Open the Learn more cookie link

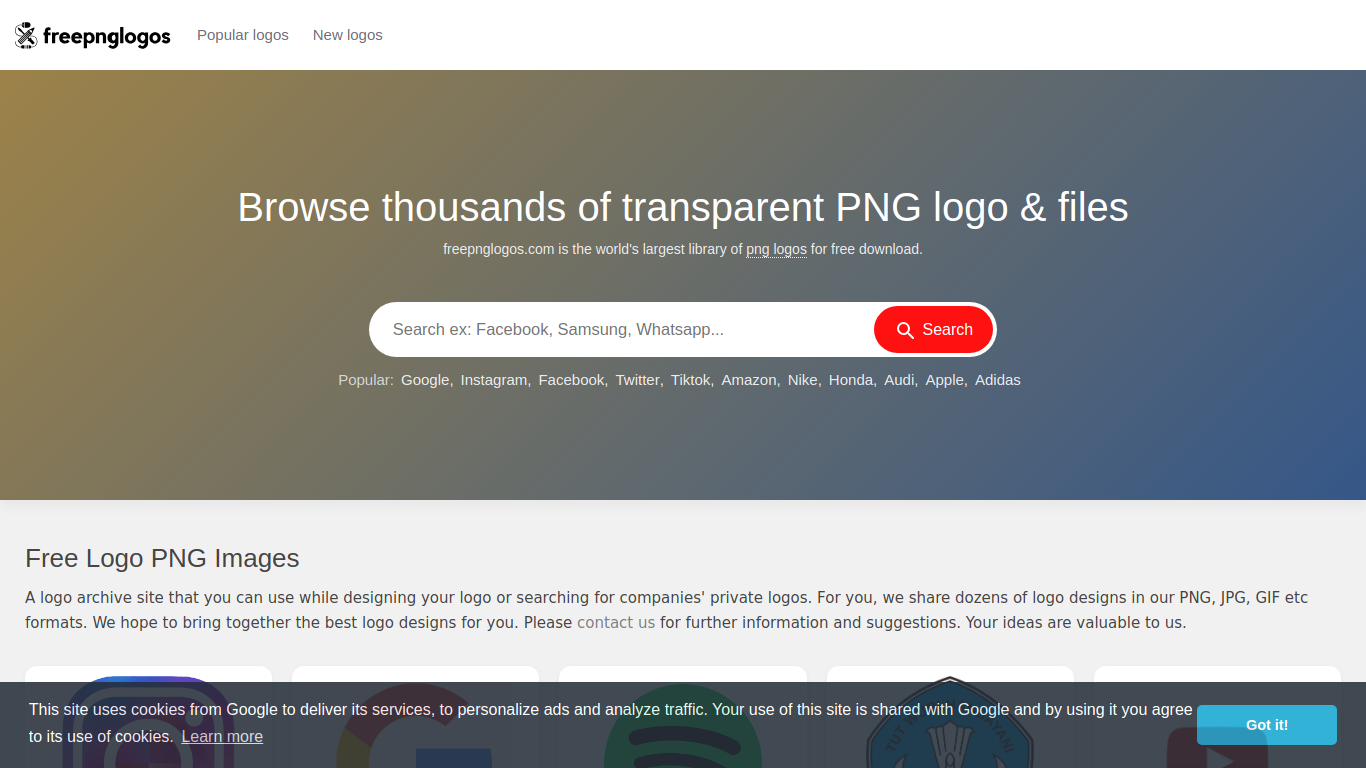click(222, 737)
